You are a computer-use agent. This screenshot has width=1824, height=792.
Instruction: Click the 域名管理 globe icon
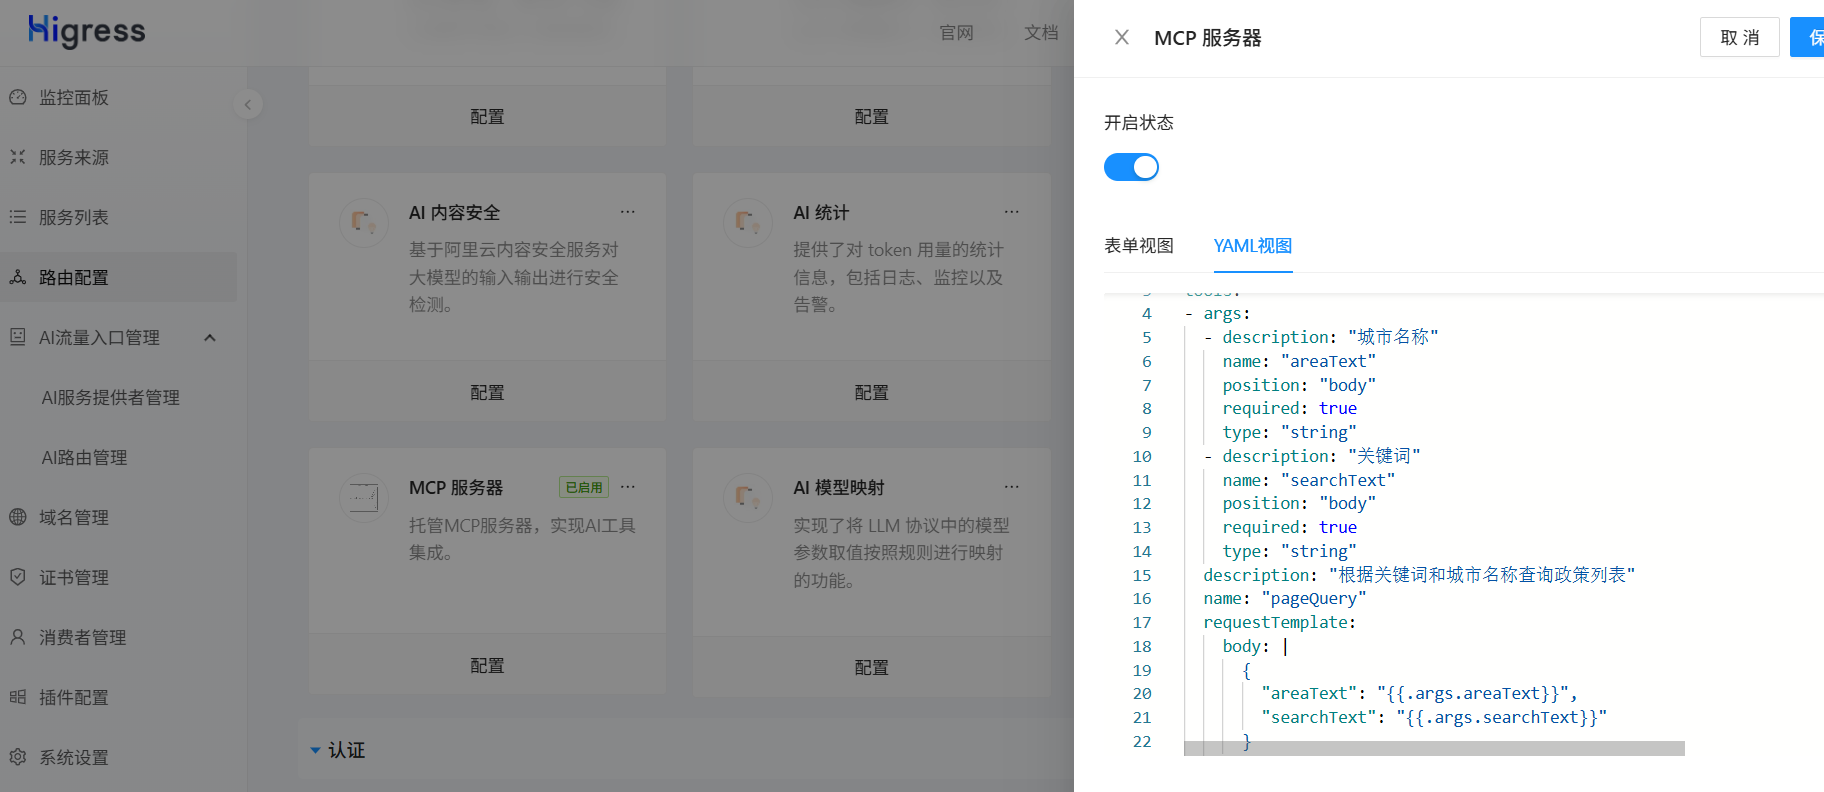click(x=18, y=517)
